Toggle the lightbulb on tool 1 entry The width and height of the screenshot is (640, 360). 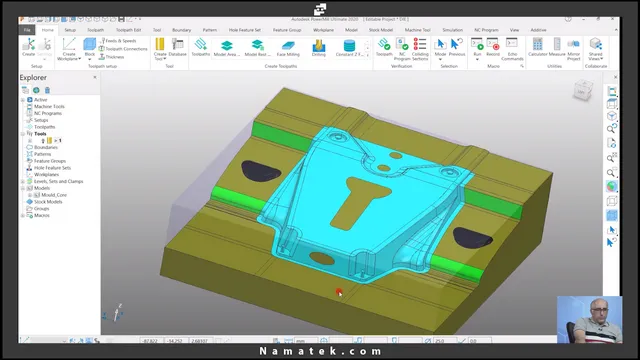tap(43, 140)
